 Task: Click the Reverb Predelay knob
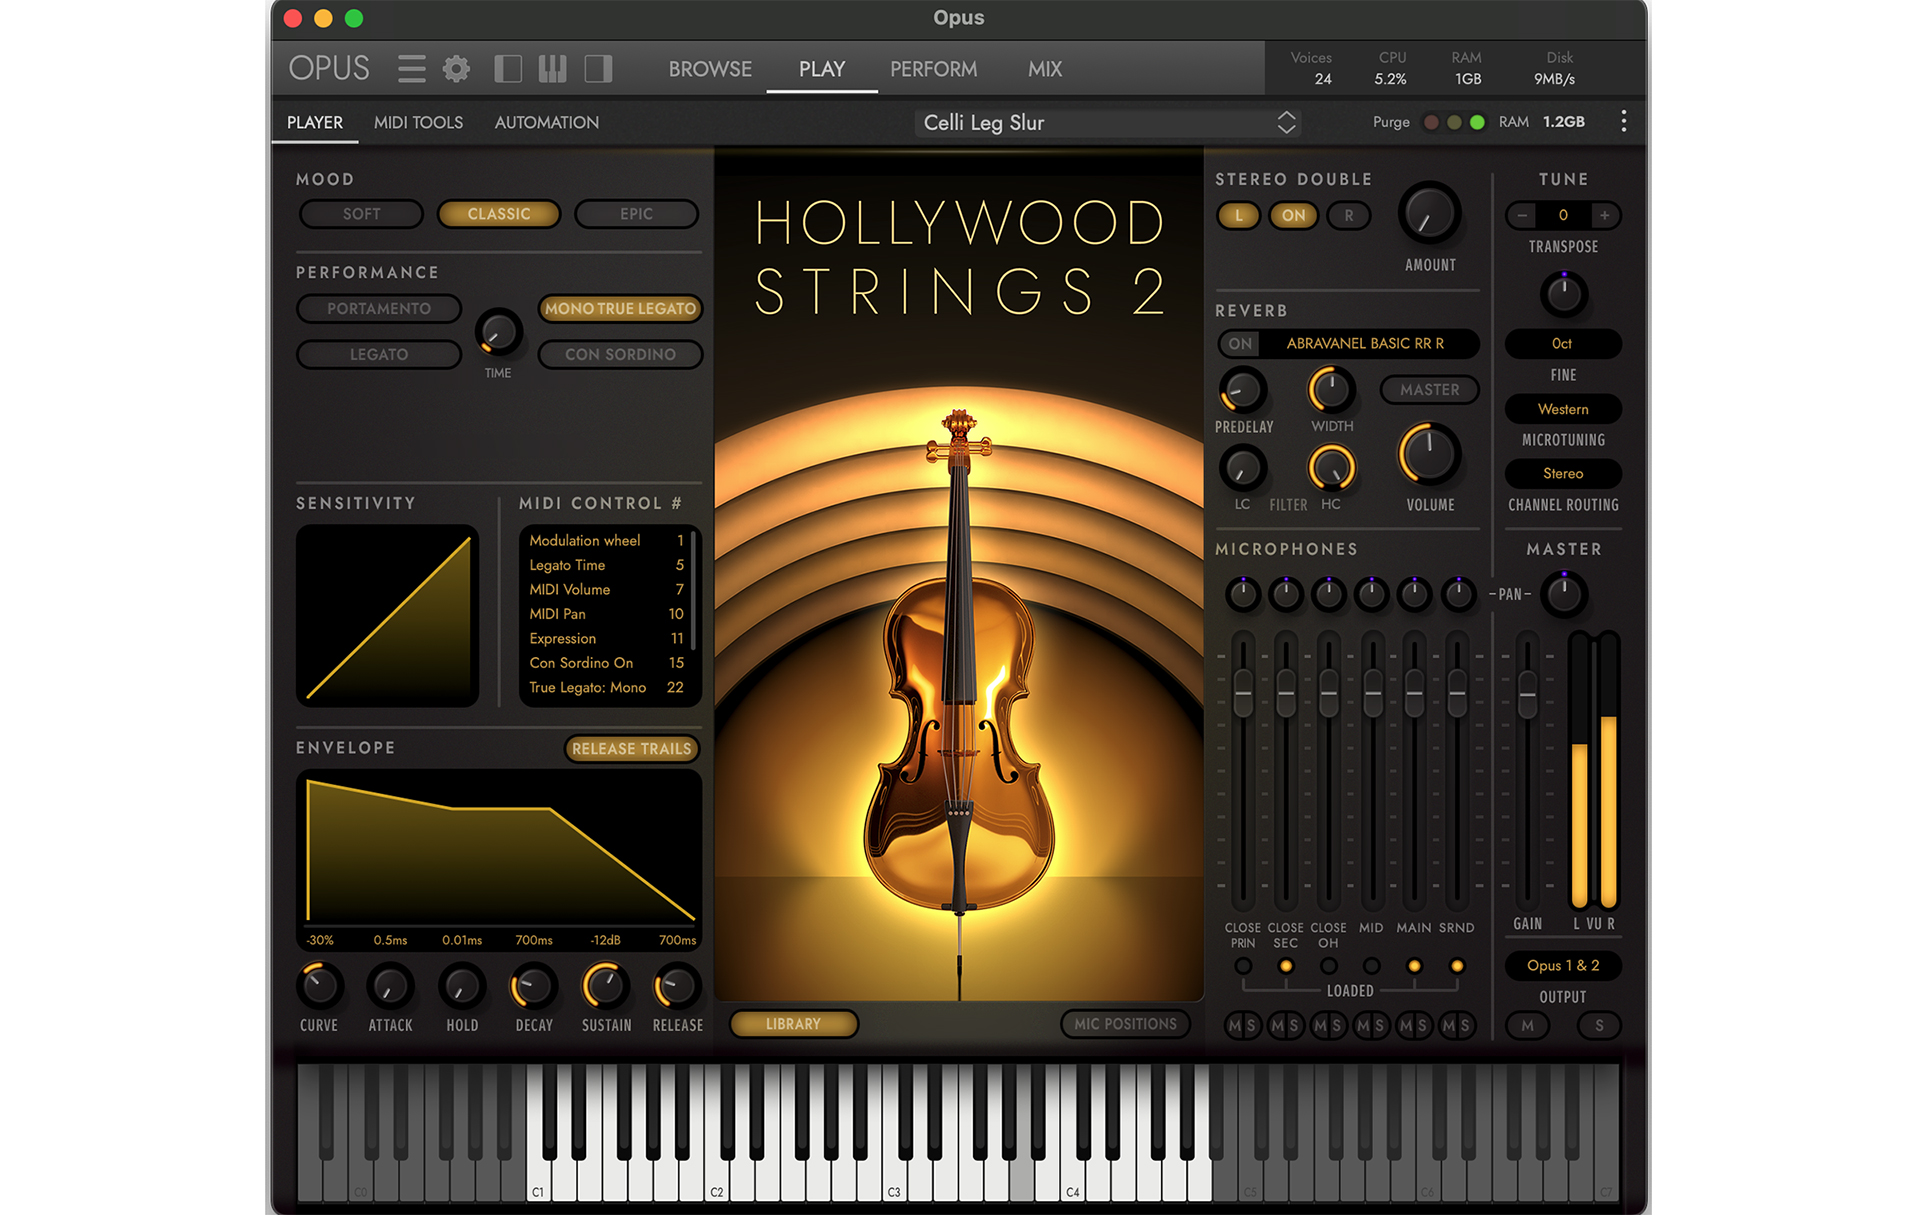1242,390
